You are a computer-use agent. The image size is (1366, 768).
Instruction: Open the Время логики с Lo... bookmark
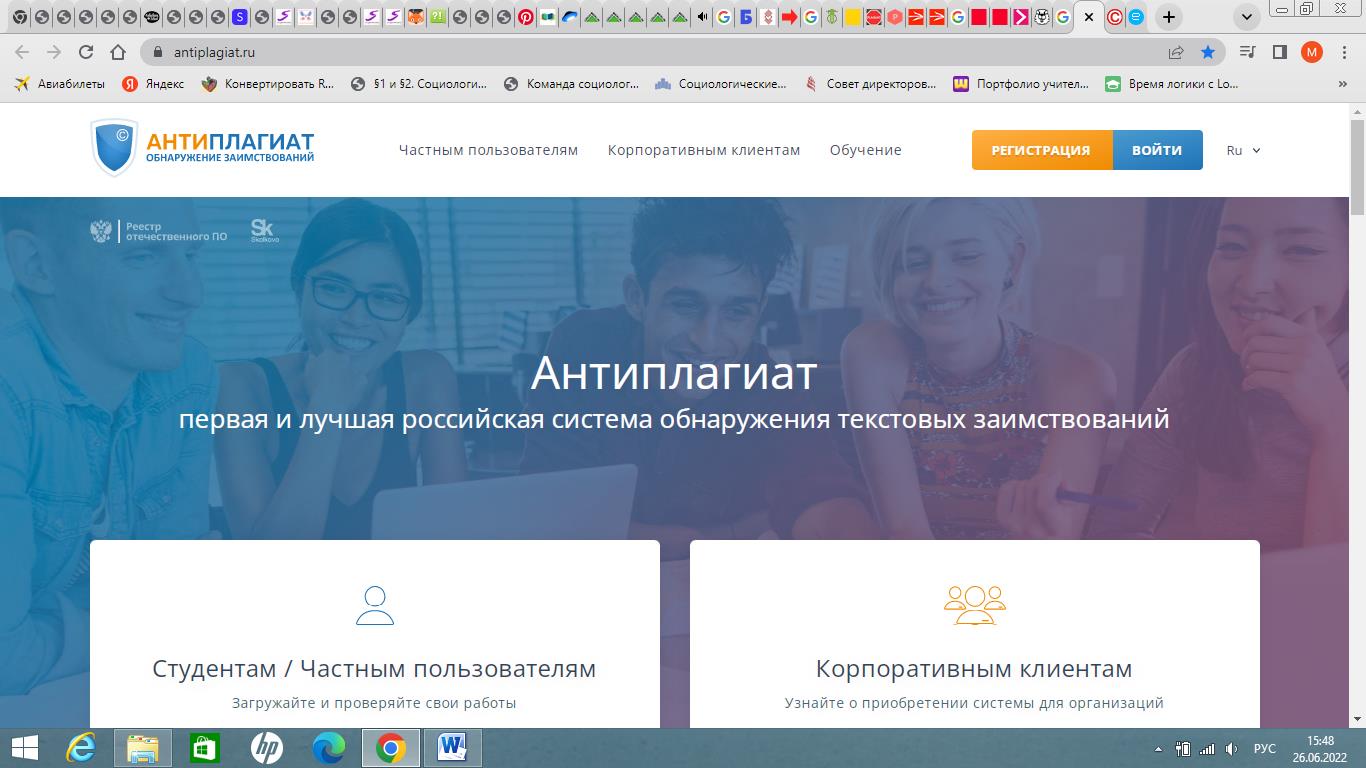1172,84
